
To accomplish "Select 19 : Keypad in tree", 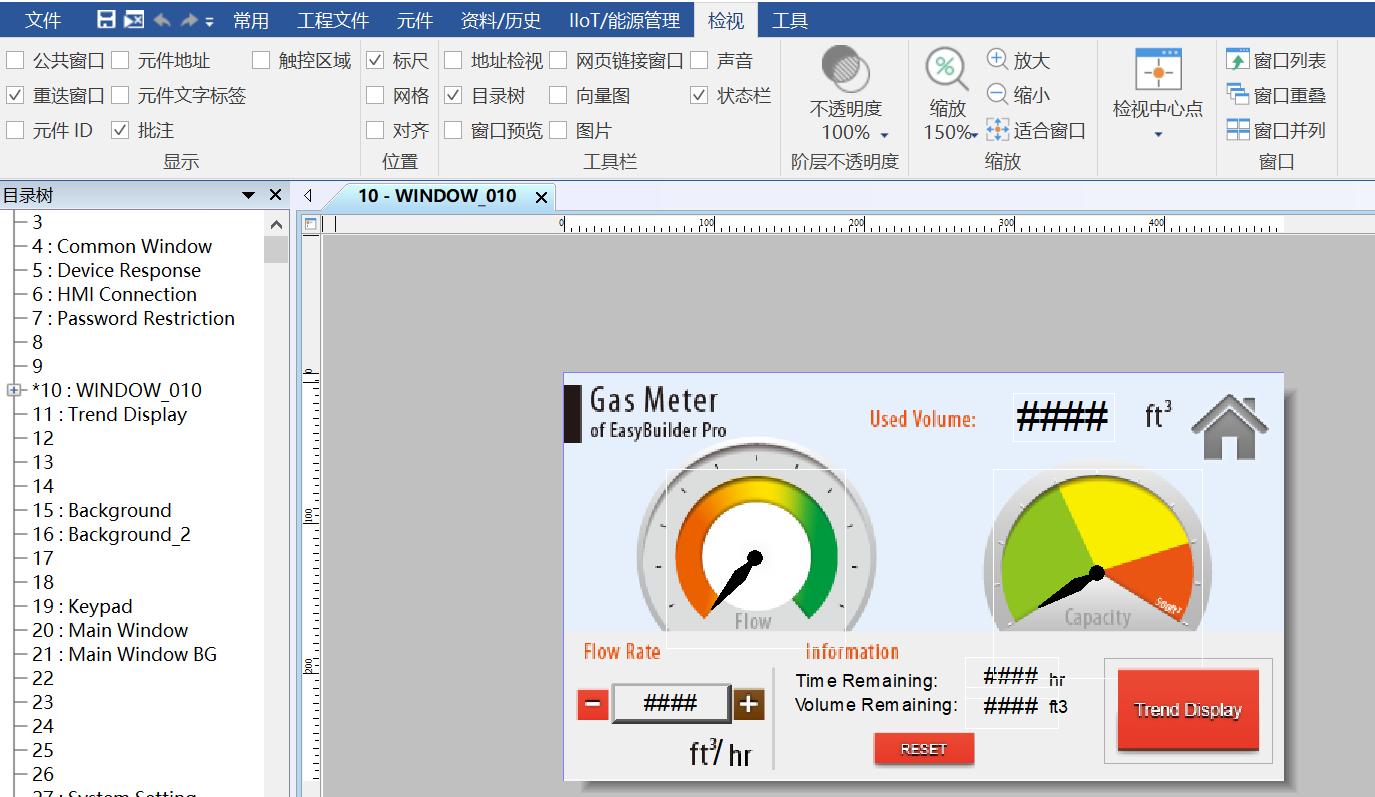I will tap(82, 606).
